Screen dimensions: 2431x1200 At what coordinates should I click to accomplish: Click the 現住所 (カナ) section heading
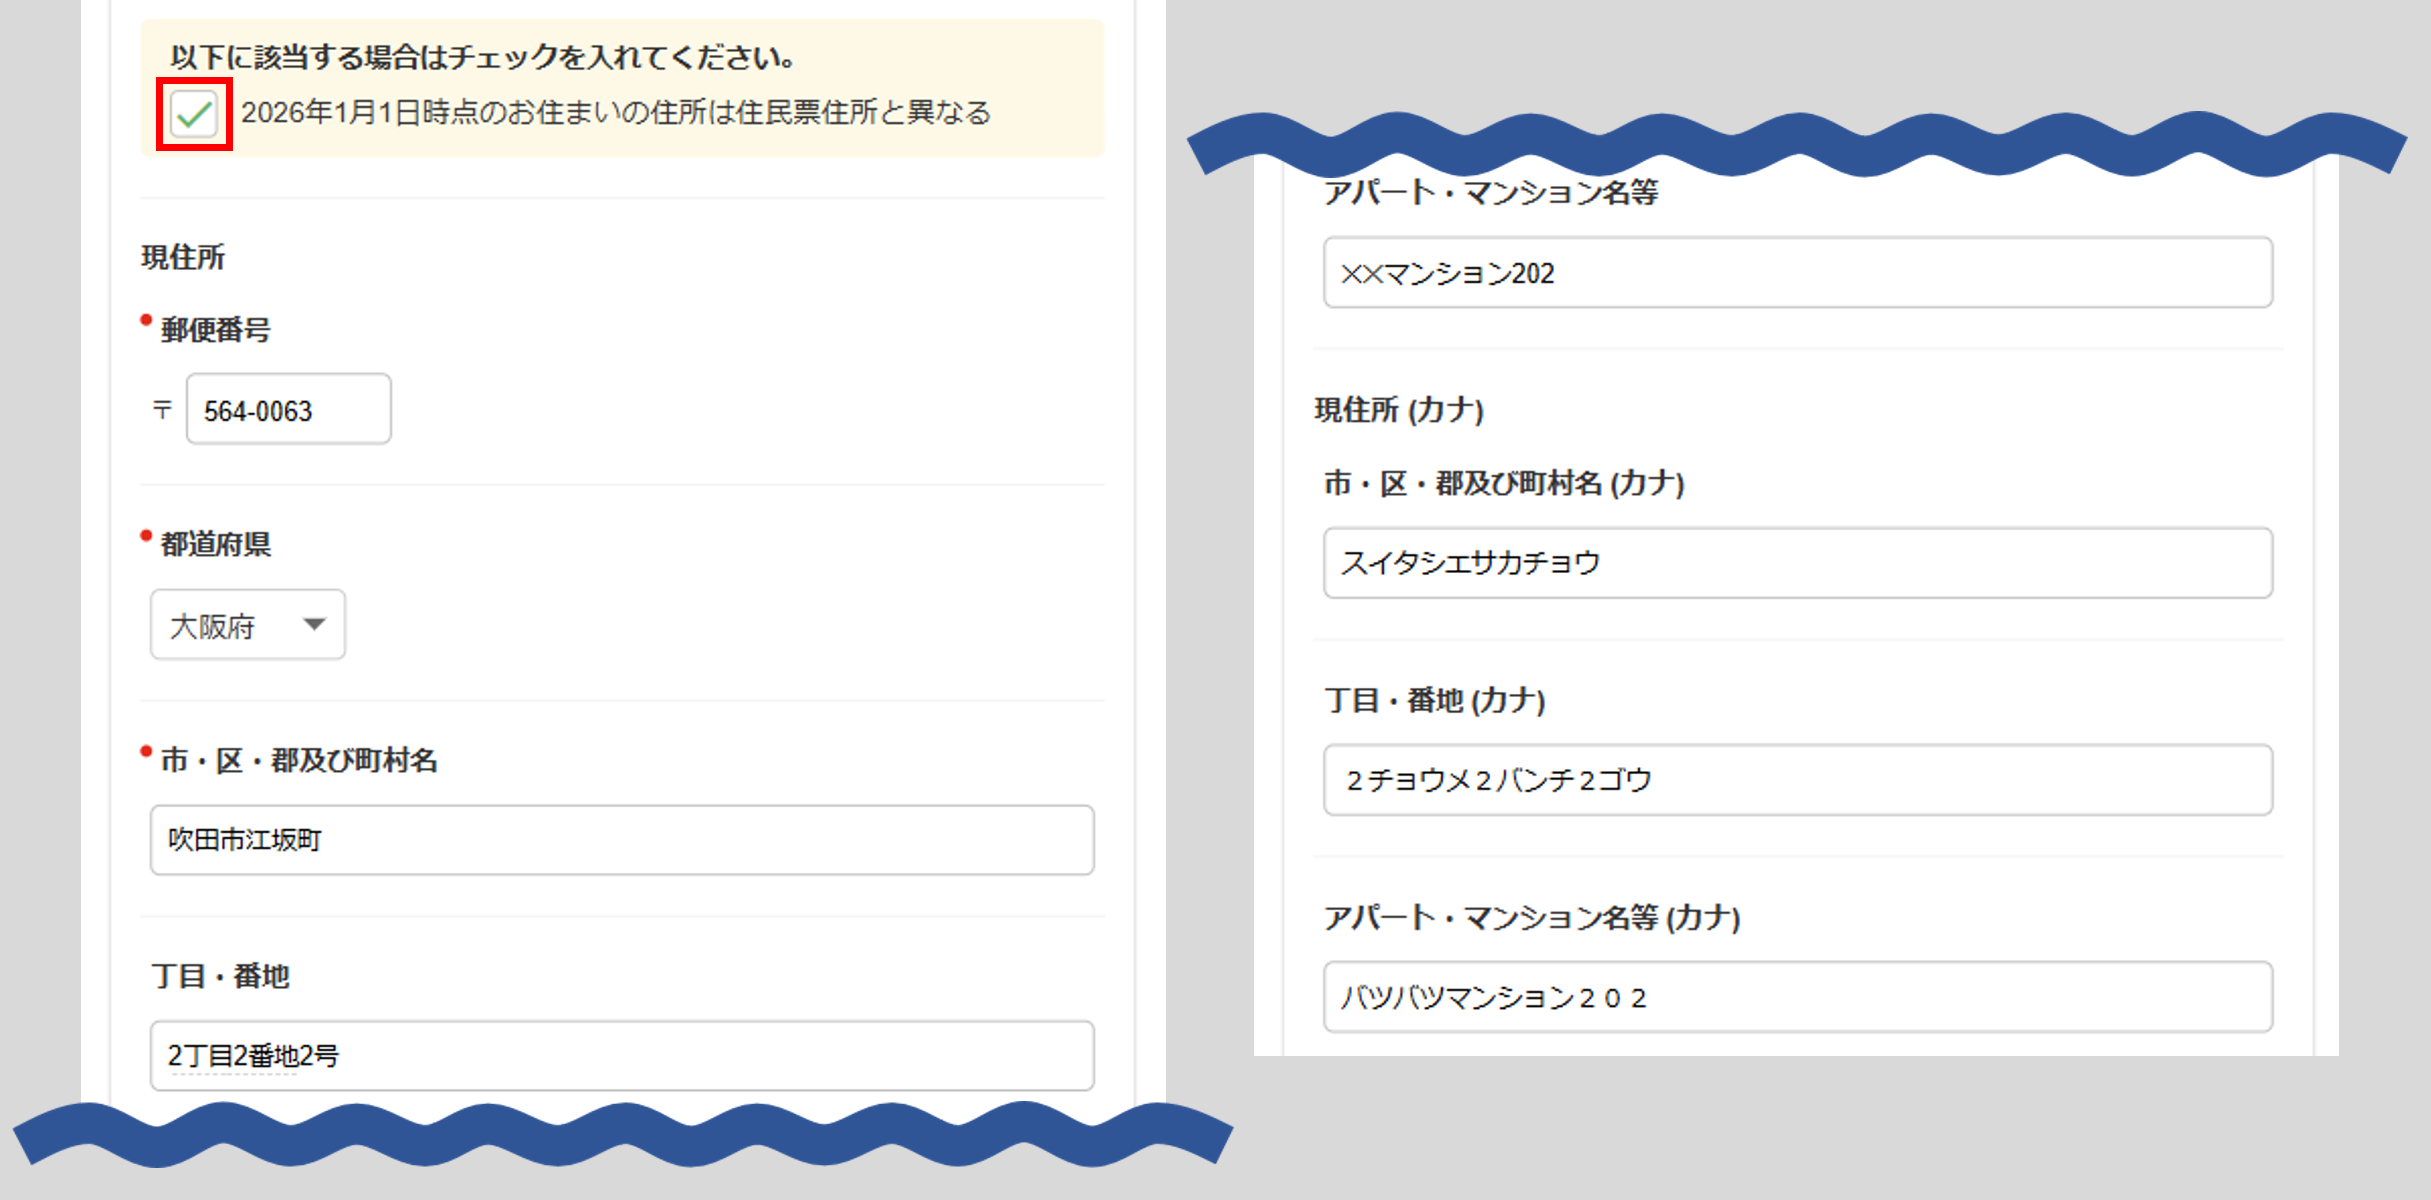coord(1398,410)
